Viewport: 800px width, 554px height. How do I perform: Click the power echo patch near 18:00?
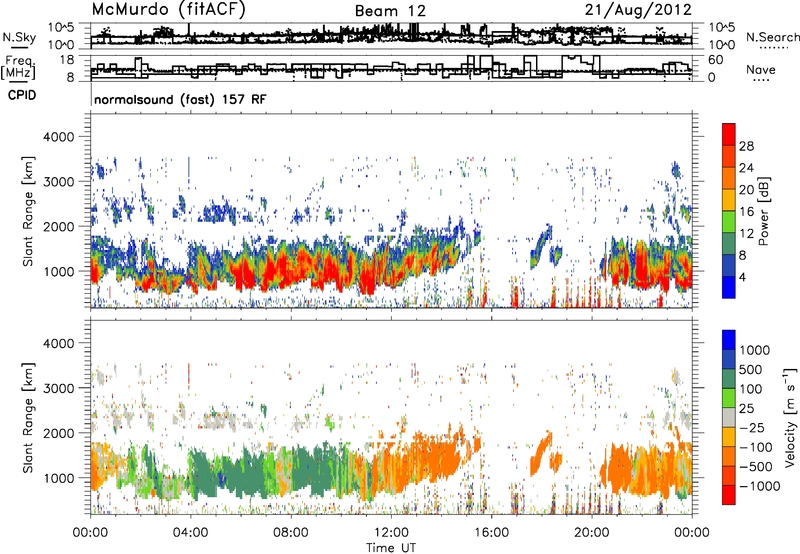[x=541, y=245]
